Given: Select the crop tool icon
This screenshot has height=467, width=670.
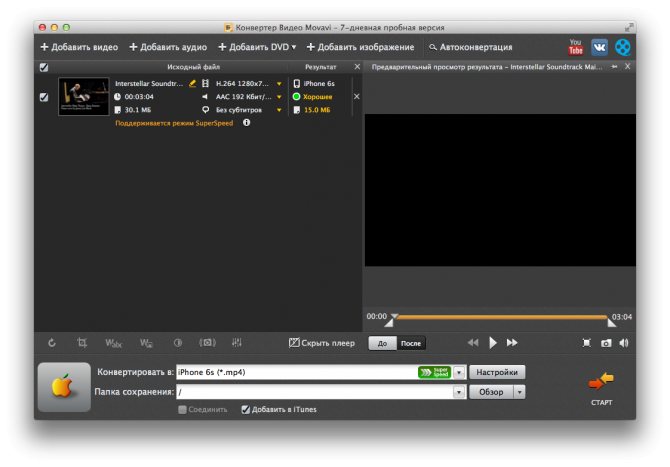Looking at the screenshot, I should click(82, 343).
